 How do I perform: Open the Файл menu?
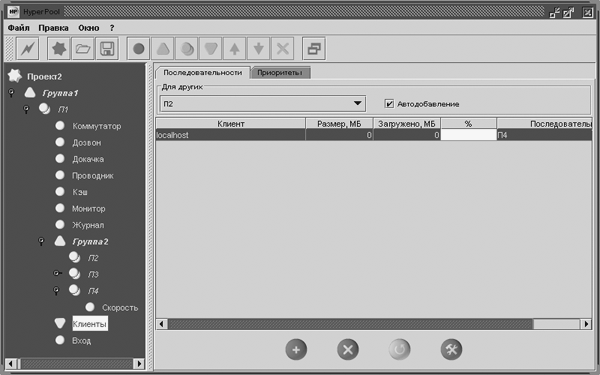click(x=18, y=28)
